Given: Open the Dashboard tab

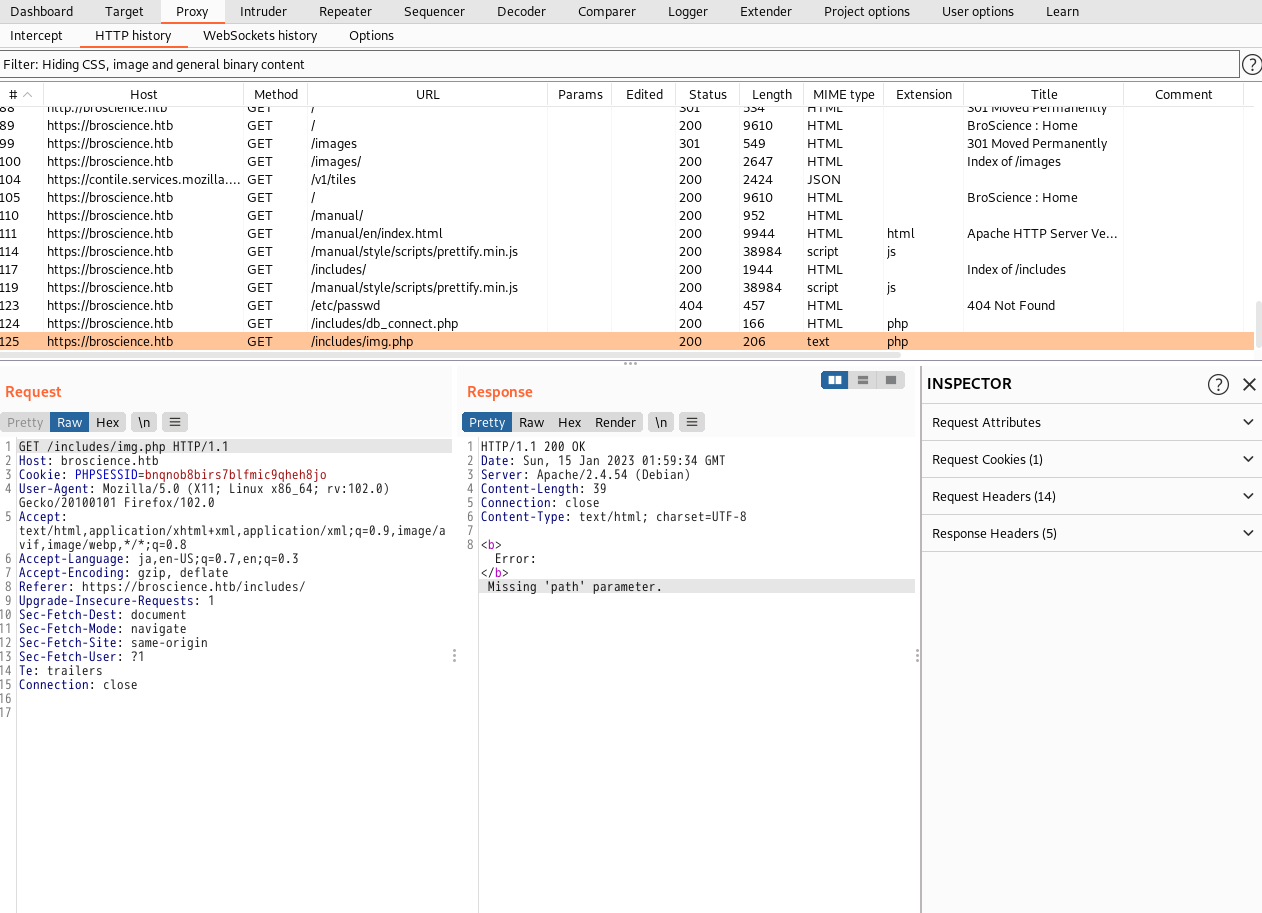Looking at the screenshot, I should (x=42, y=11).
